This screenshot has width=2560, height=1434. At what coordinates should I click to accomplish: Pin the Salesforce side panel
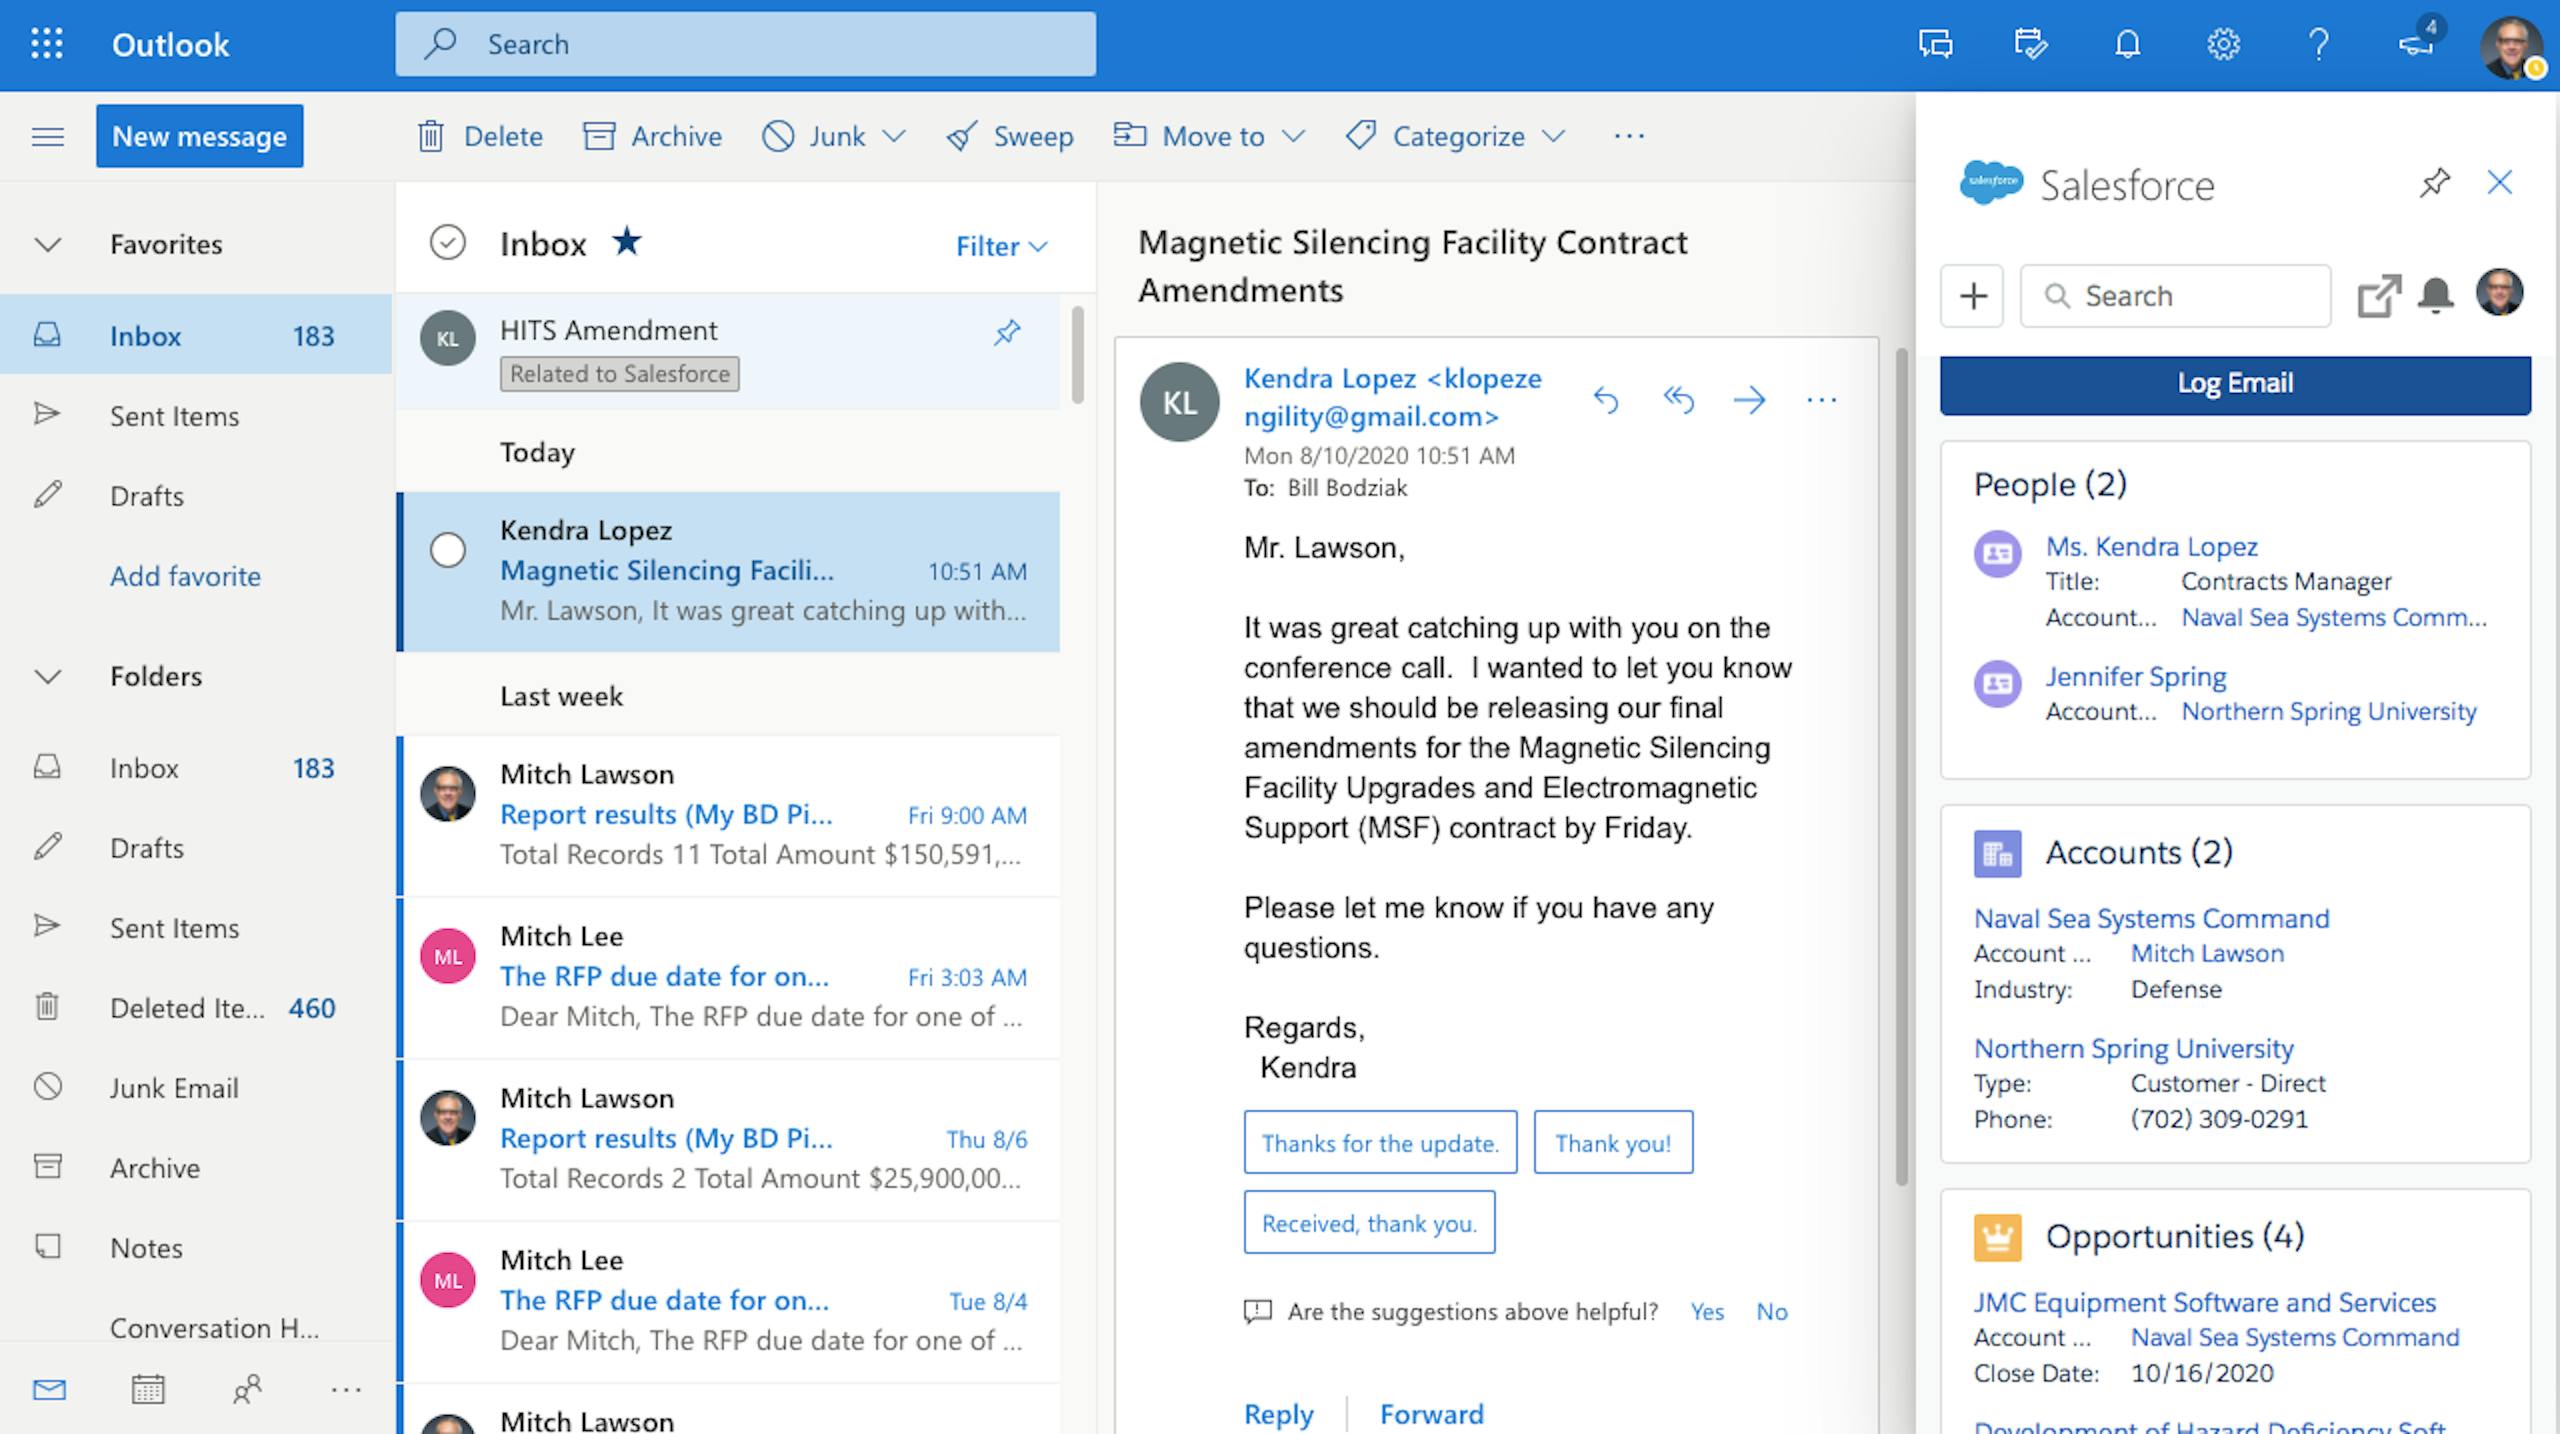coord(2435,183)
